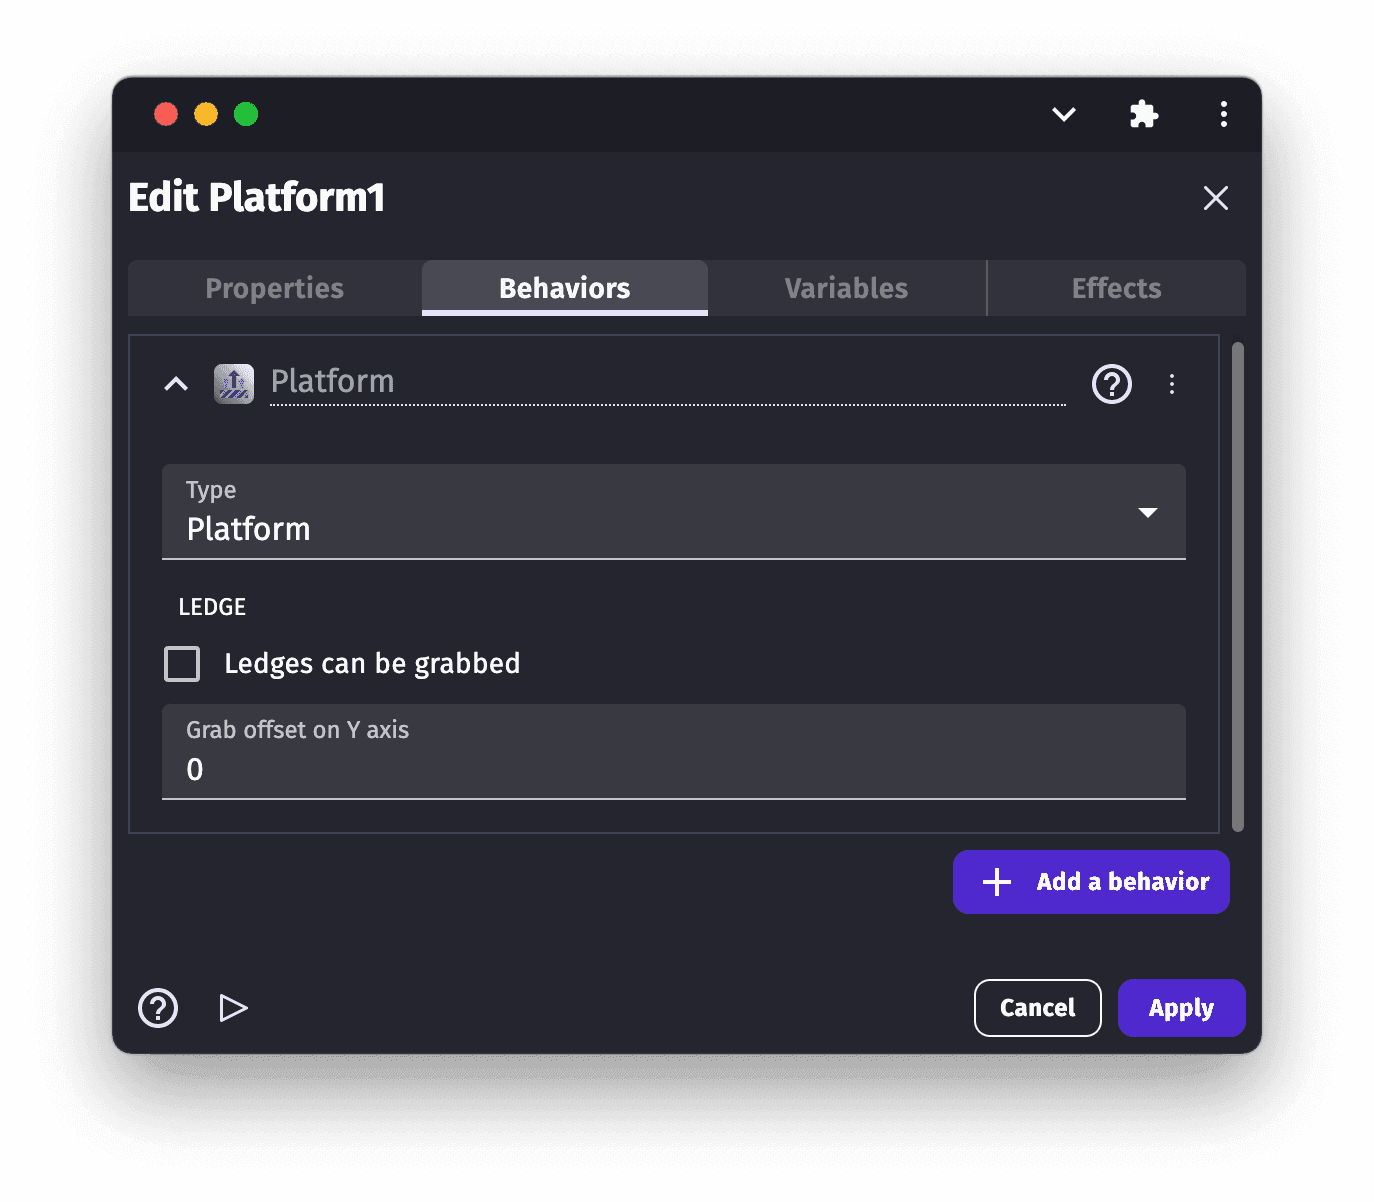The width and height of the screenshot is (1374, 1202).
Task: Open help for the Platform behavior
Action: click(x=1111, y=384)
